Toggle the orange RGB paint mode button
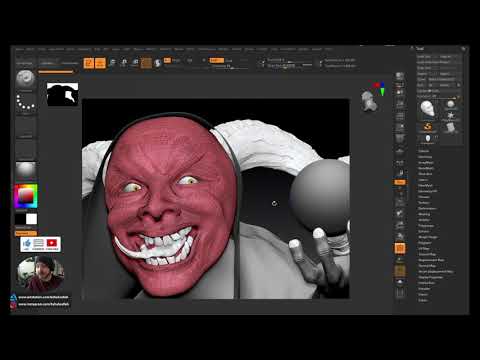The height and width of the screenshot is (360, 480). coord(167,60)
